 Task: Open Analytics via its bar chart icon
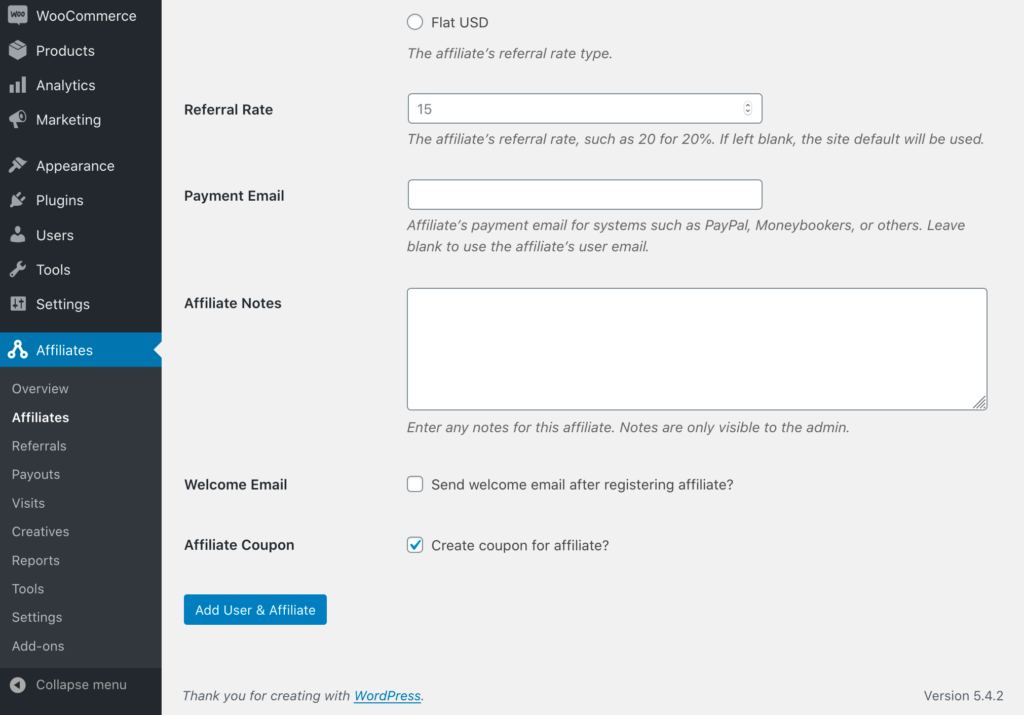[17, 86]
